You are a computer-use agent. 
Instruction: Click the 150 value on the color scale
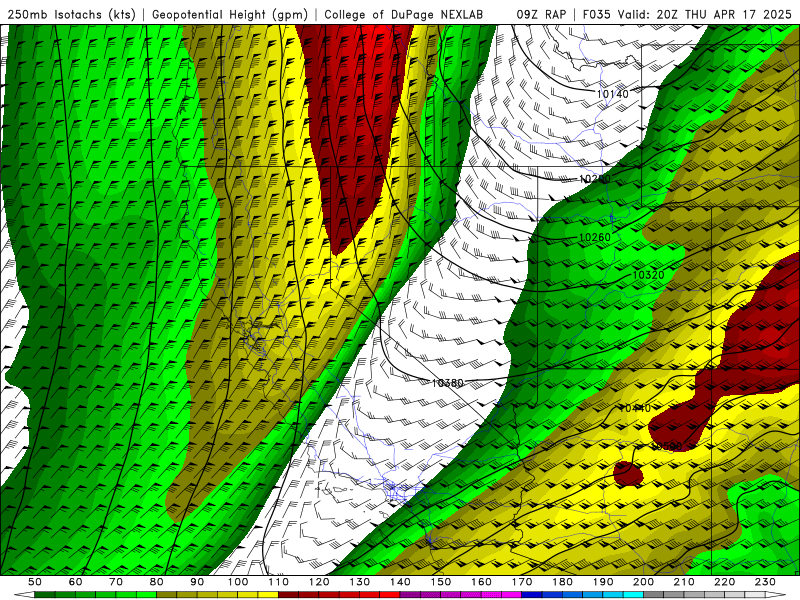(440, 582)
